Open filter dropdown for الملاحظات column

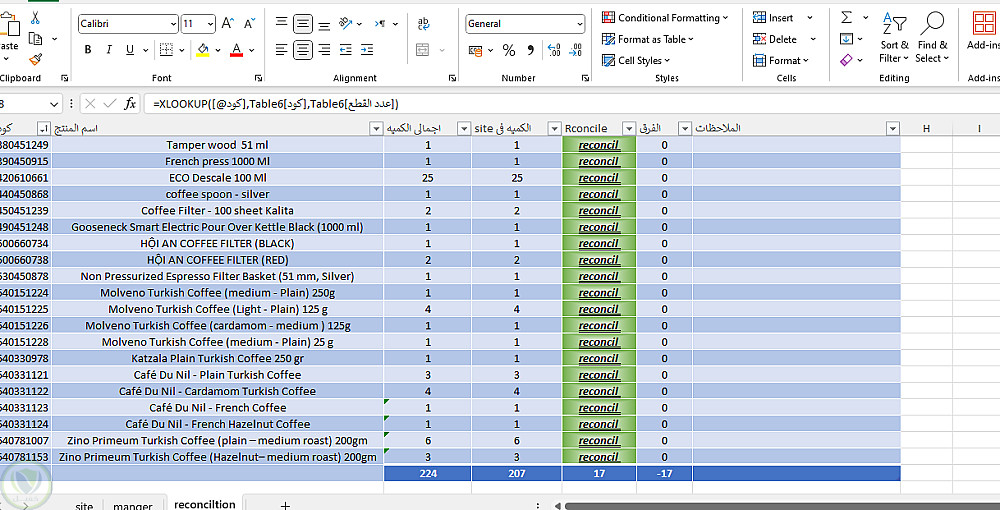pos(893,129)
